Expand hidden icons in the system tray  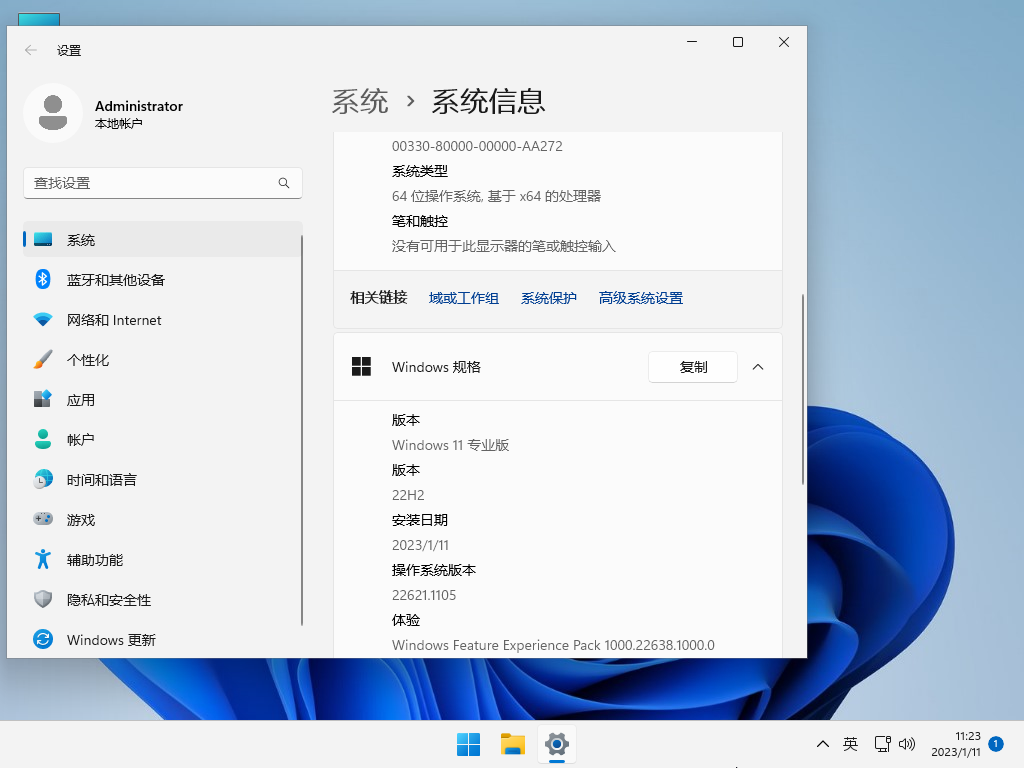[x=823, y=744]
